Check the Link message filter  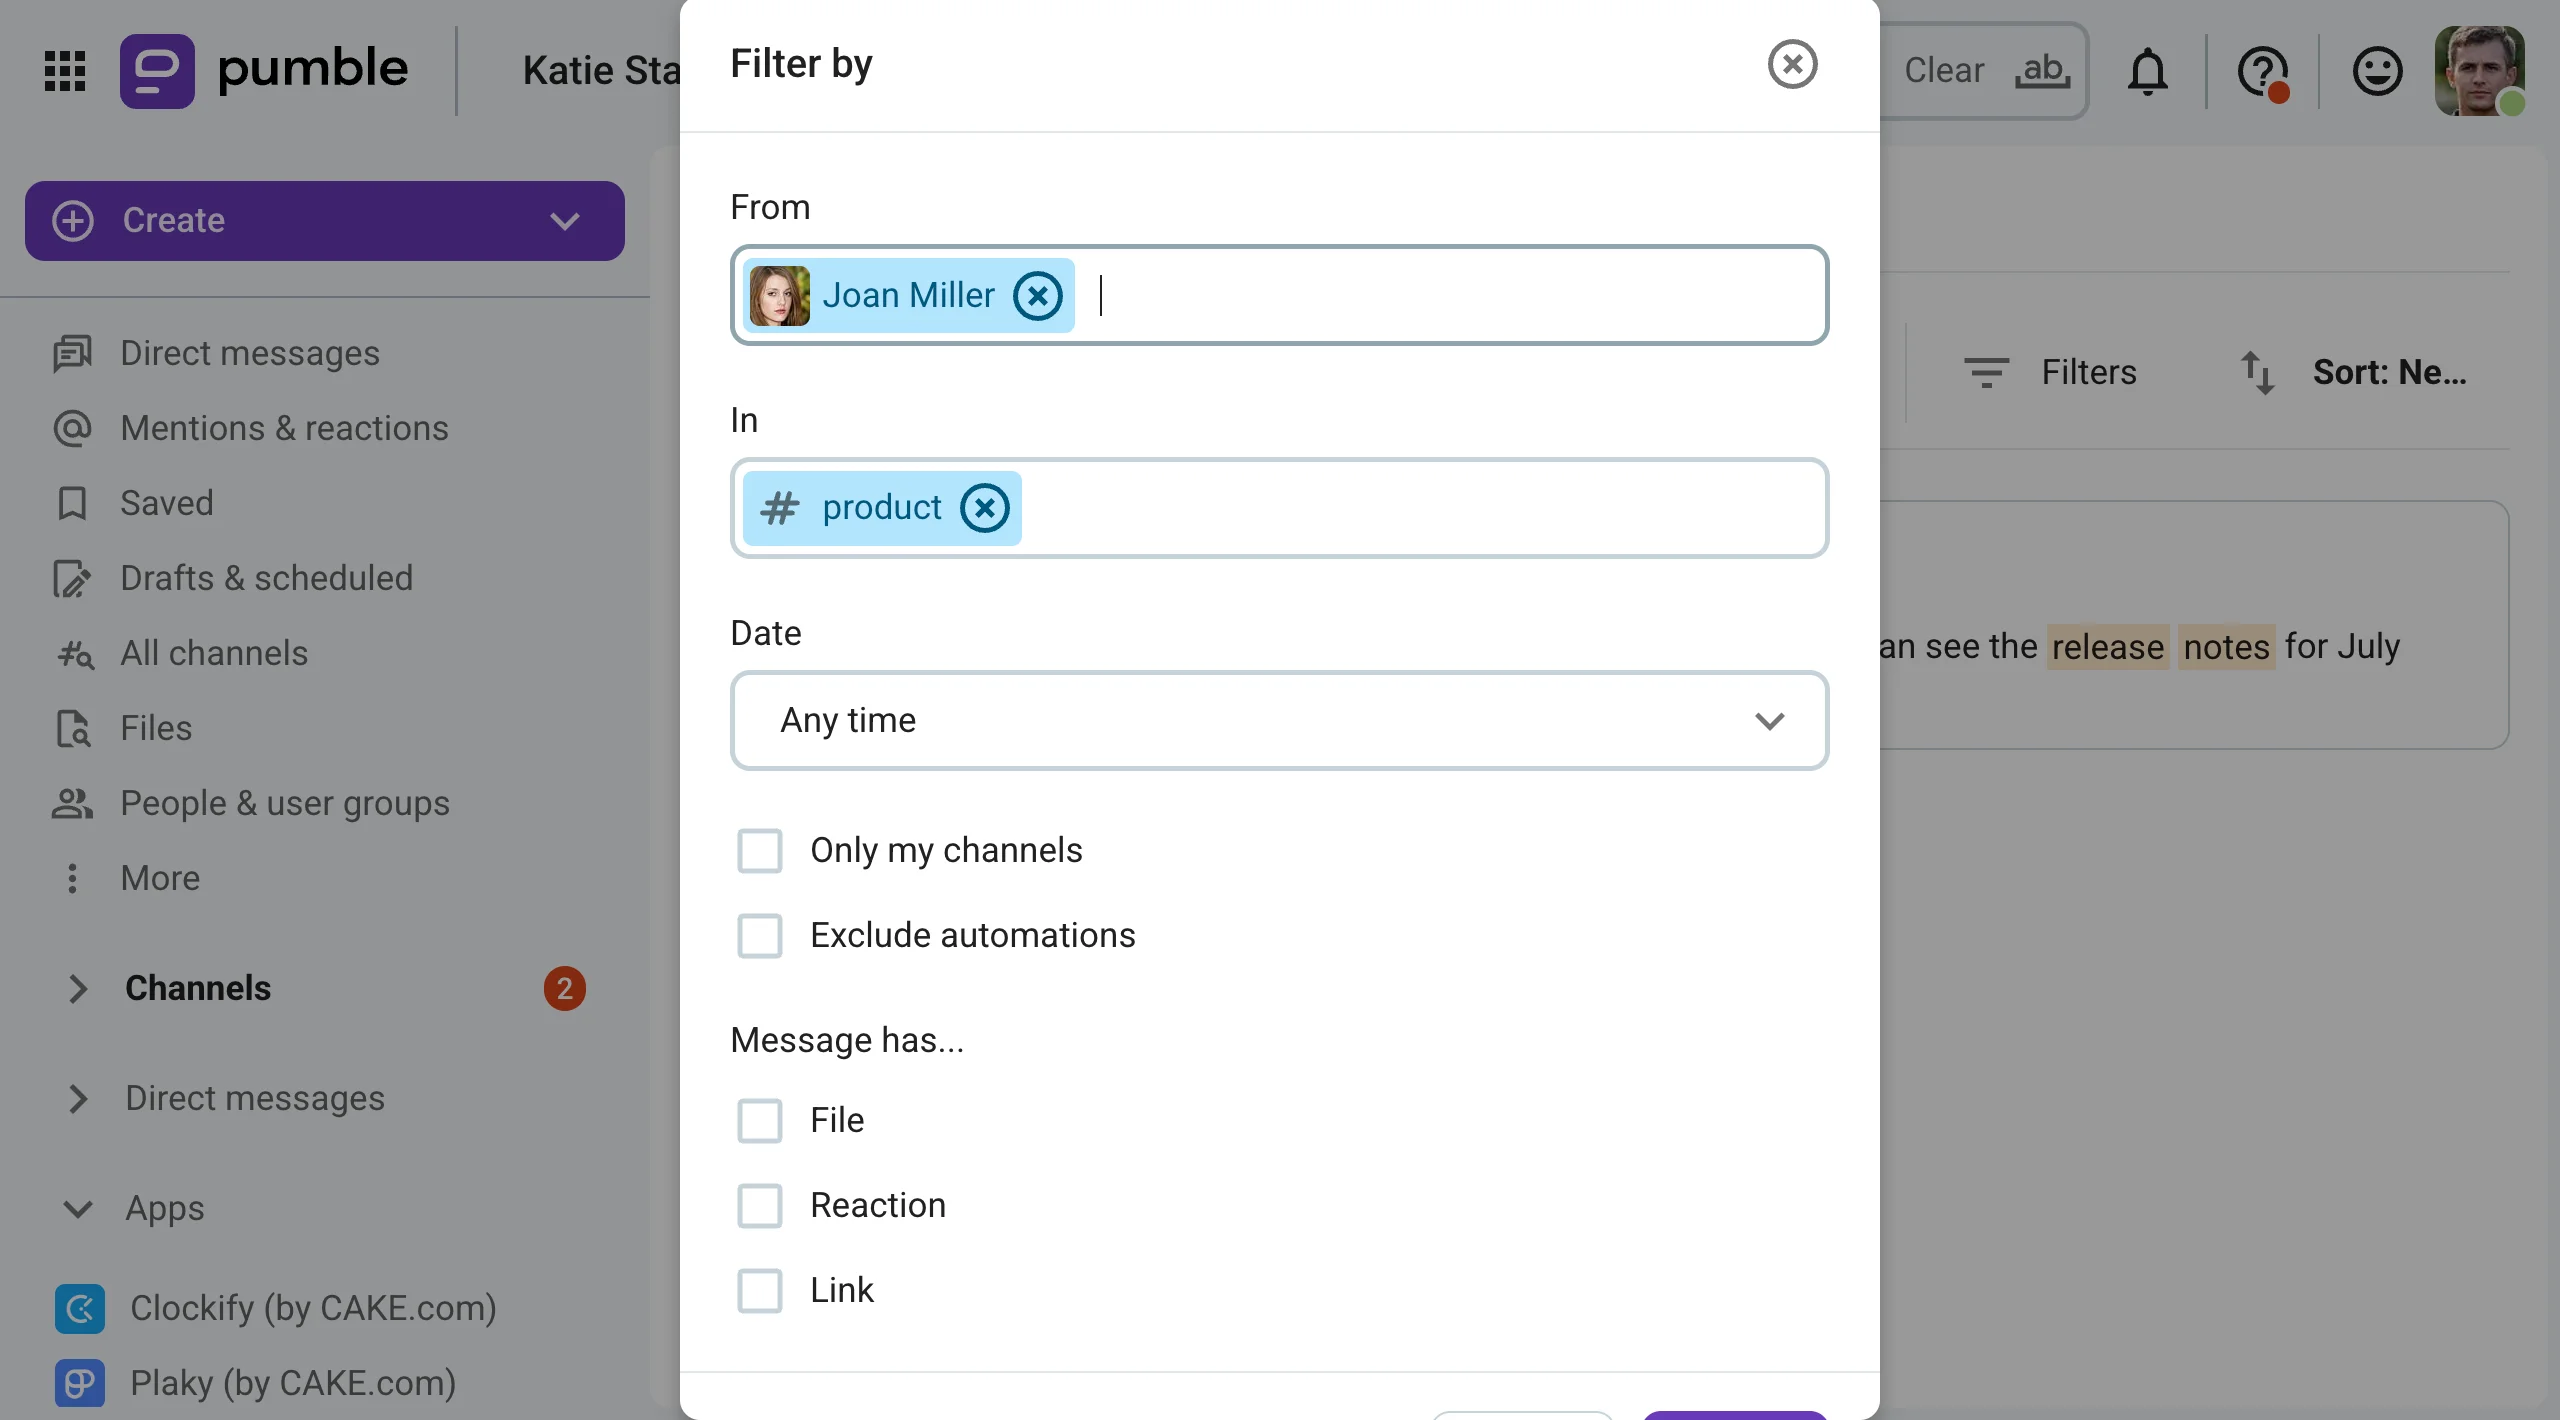(x=760, y=1291)
